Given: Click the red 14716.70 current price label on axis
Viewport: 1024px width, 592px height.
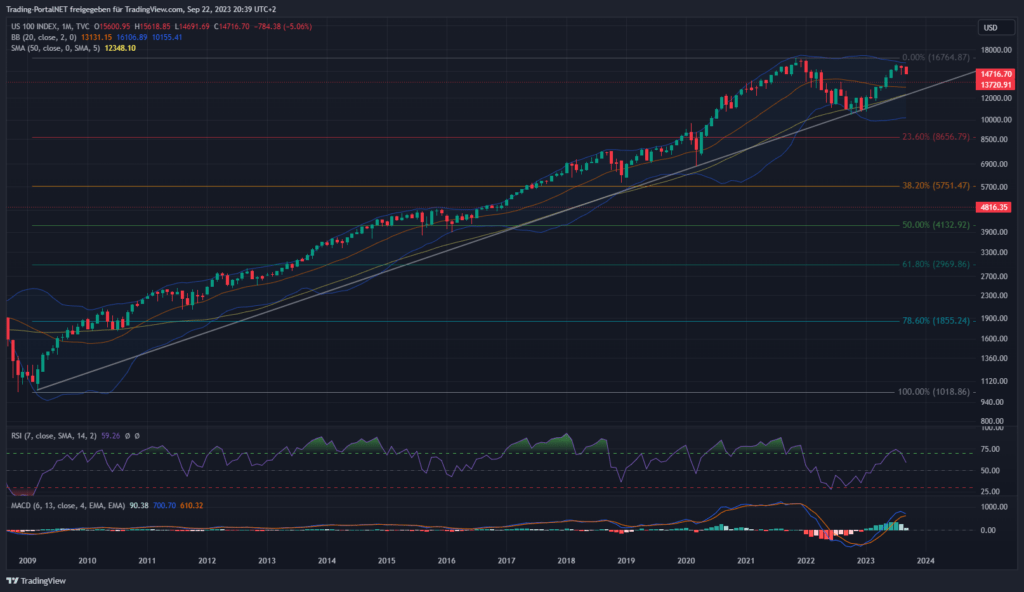Looking at the screenshot, I should (x=995, y=74).
